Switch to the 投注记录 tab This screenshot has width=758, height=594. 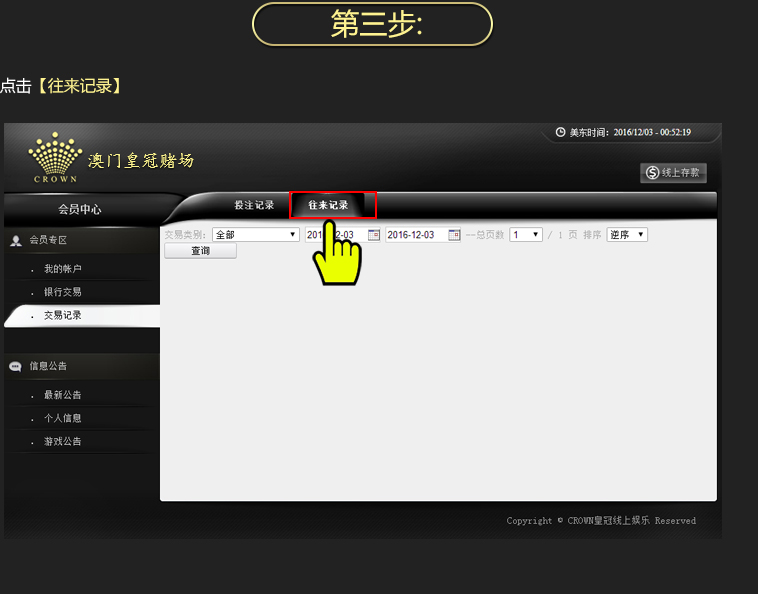pyautogui.click(x=254, y=205)
